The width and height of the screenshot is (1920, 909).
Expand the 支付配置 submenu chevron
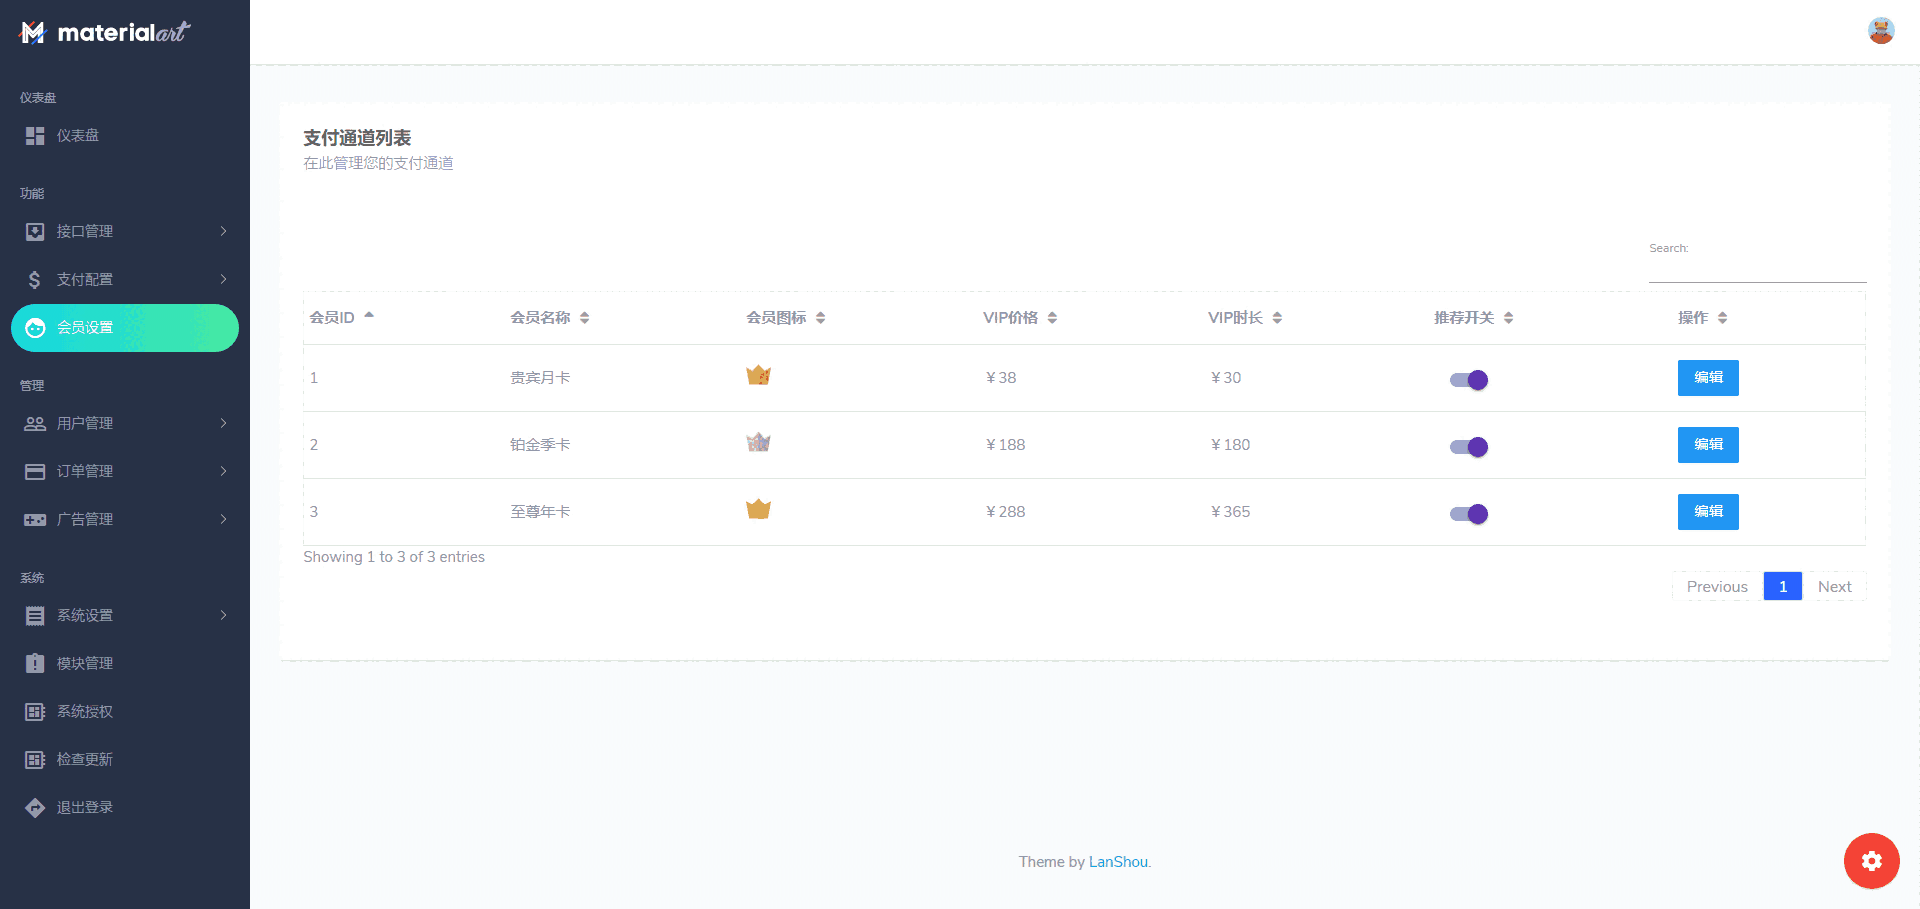(x=223, y=280)
